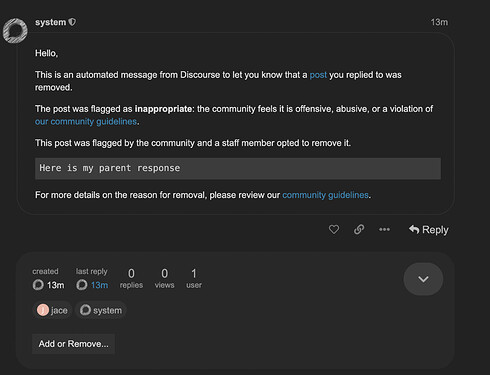This screenshot has width=490, height=375.
Task: Click the last reply avatar icon
Action: pyautogui.click(x=82, y=285)
